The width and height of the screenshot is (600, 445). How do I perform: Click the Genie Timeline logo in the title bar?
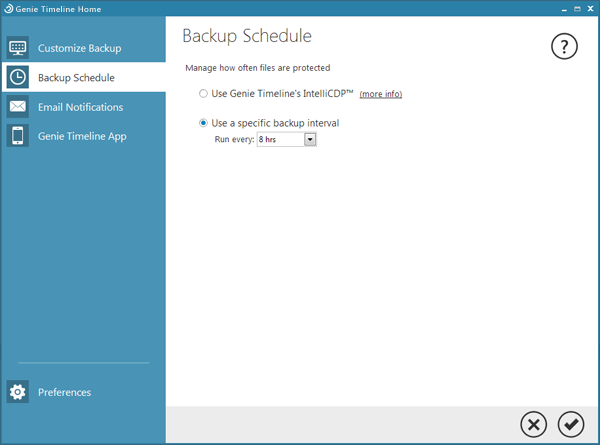(x=8, y=9)
